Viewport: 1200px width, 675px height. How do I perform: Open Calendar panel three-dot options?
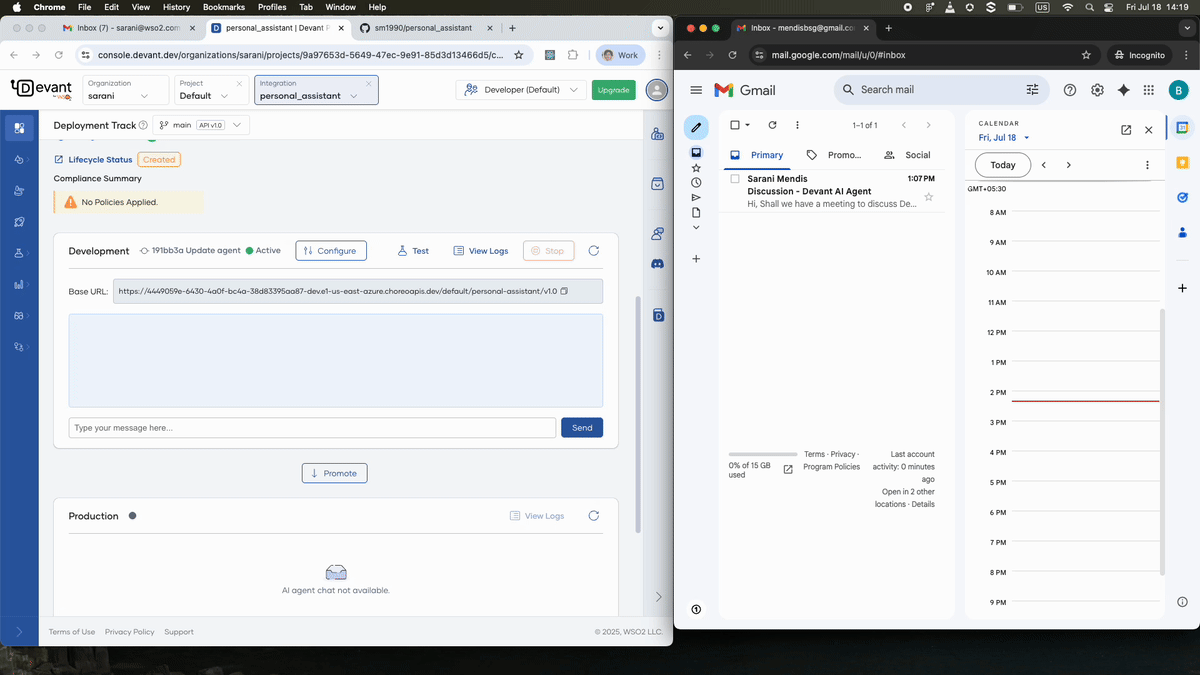(1147, 165)
